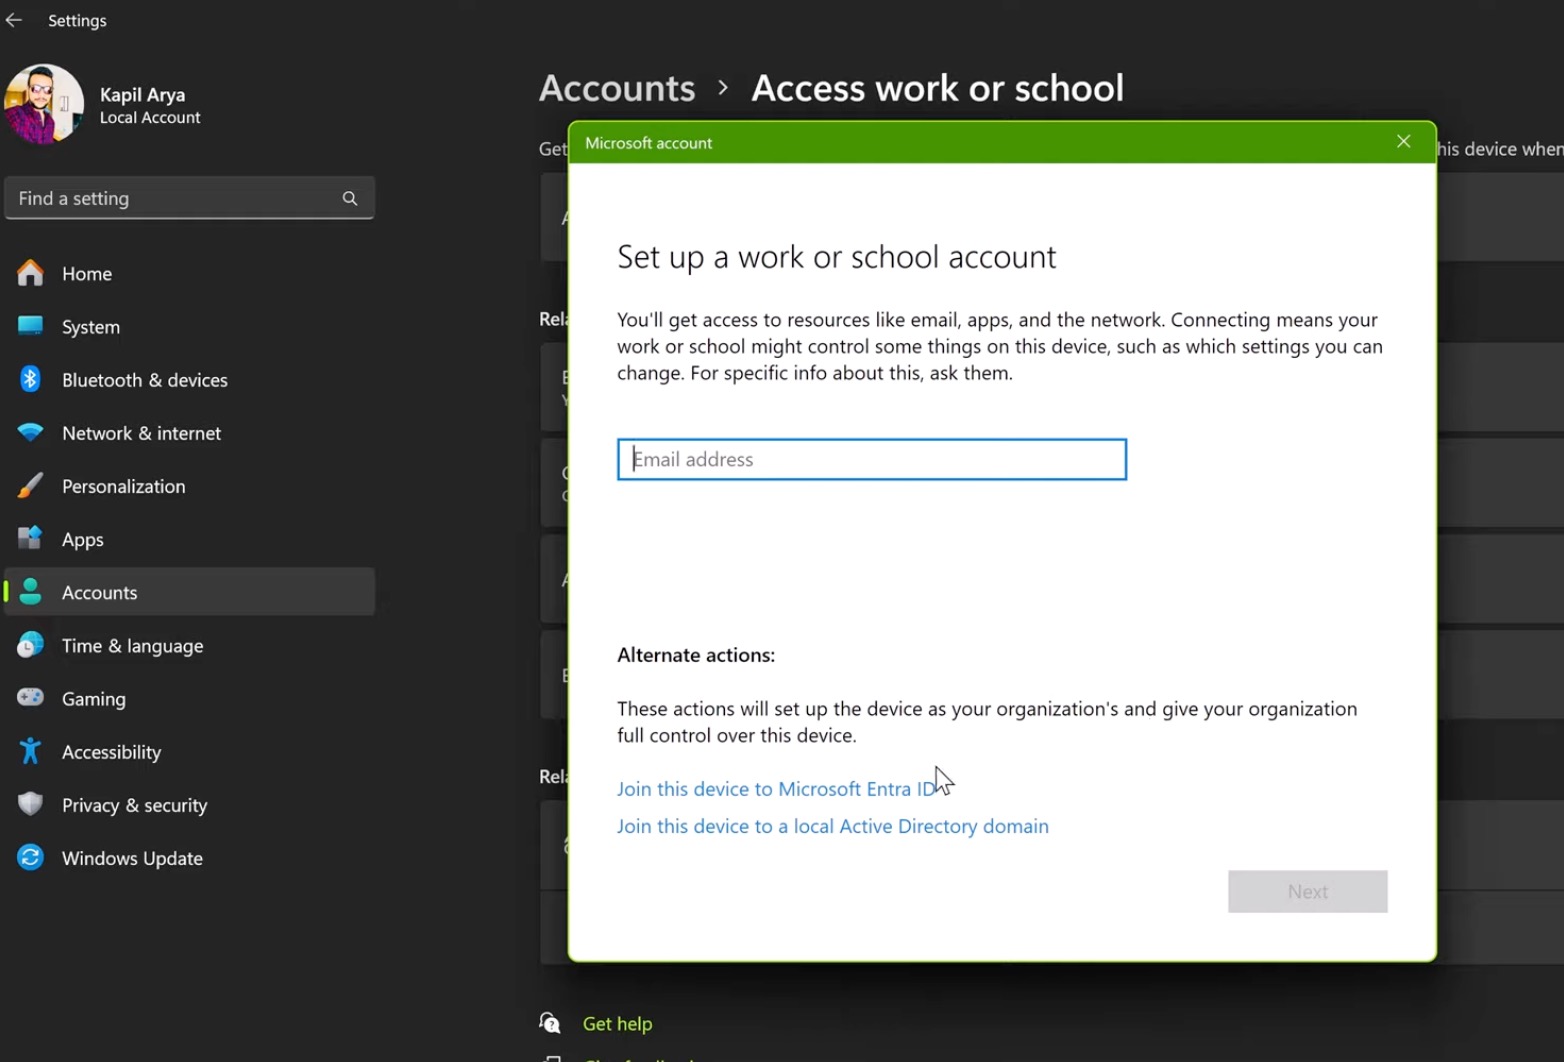The image size is (1564, 1062).
Task: Open Time & language settings
Action: point(132,645)
